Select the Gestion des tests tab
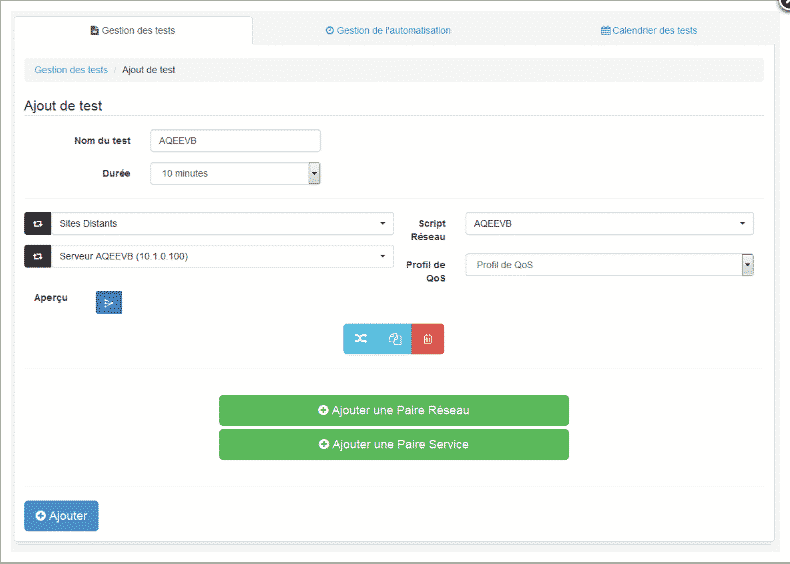This screenshot has width=790, height=564. 132,30
